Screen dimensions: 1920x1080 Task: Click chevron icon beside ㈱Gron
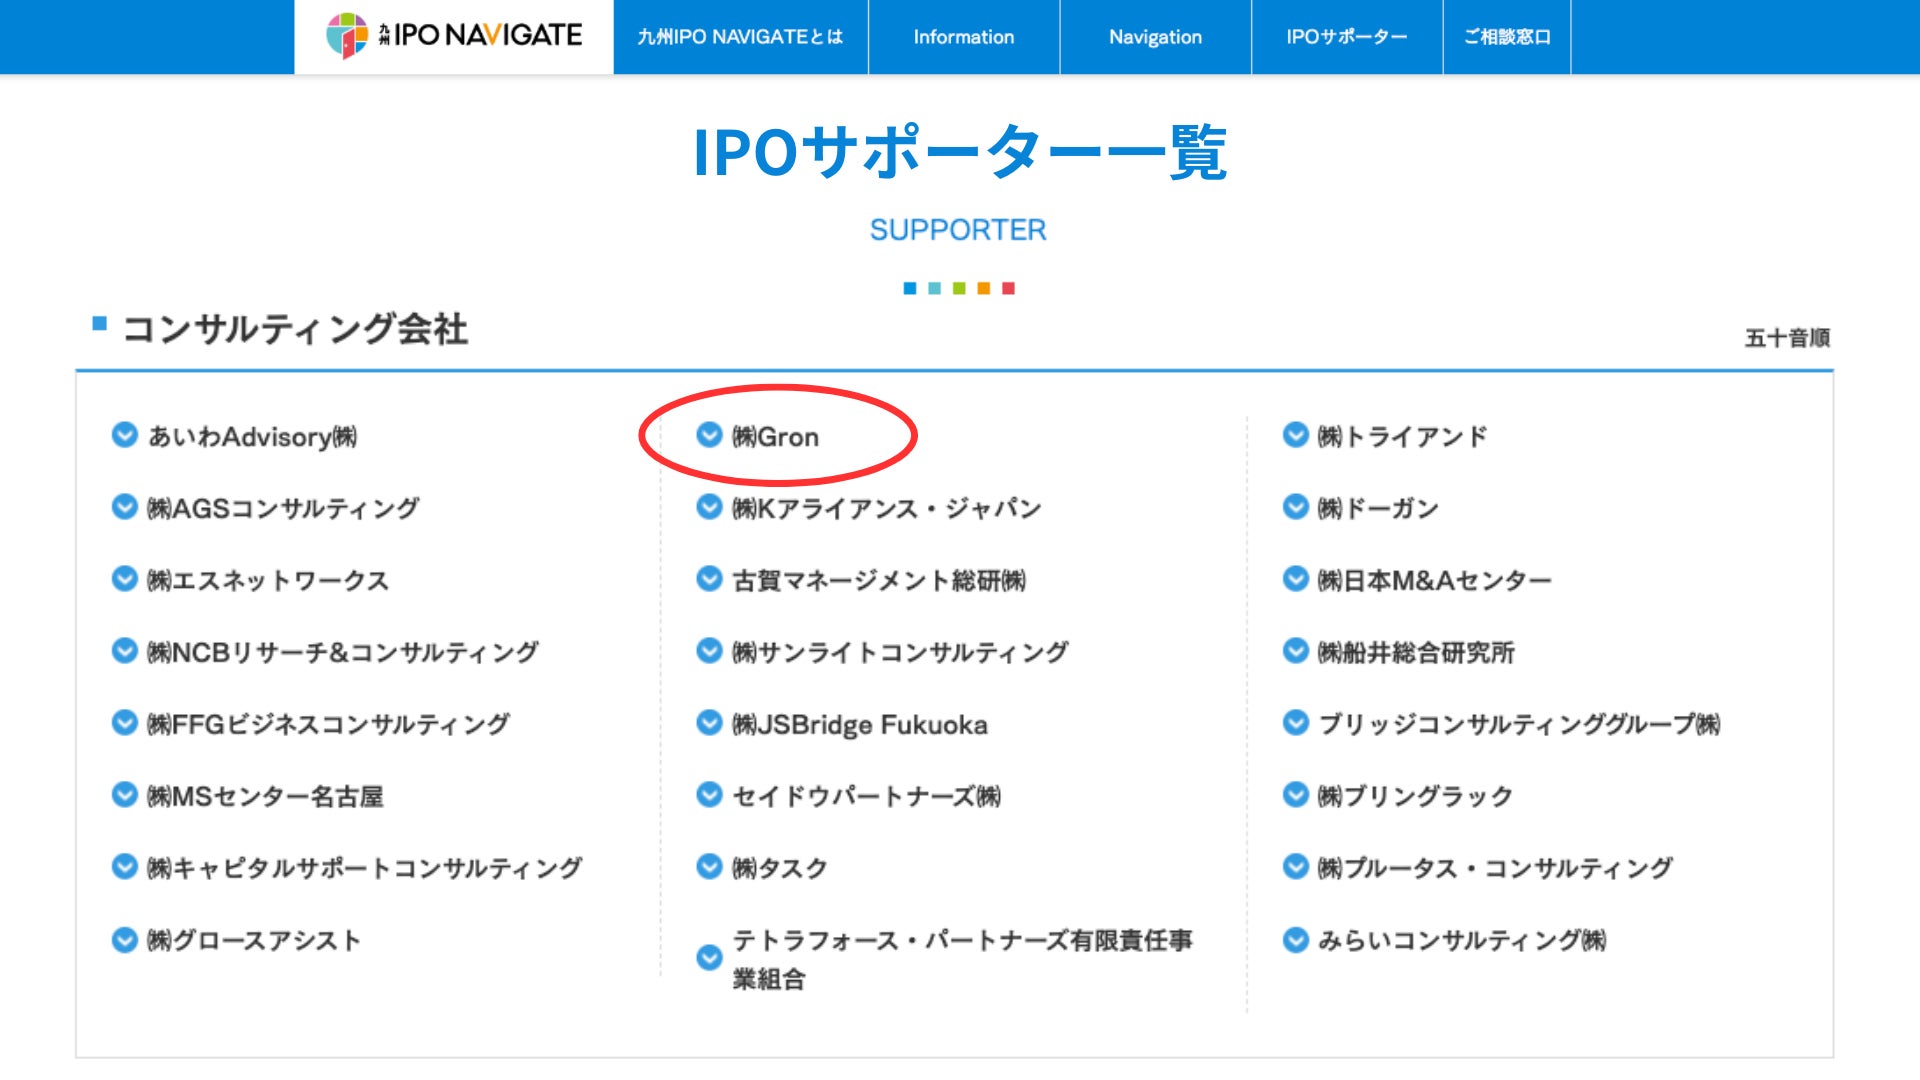tap(709, 435)
